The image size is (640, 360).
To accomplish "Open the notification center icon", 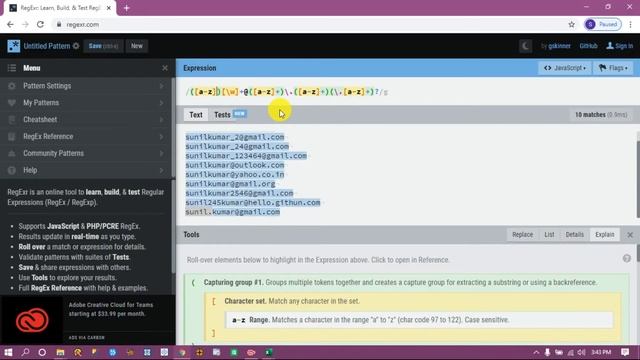I will [x=625, y=352].
